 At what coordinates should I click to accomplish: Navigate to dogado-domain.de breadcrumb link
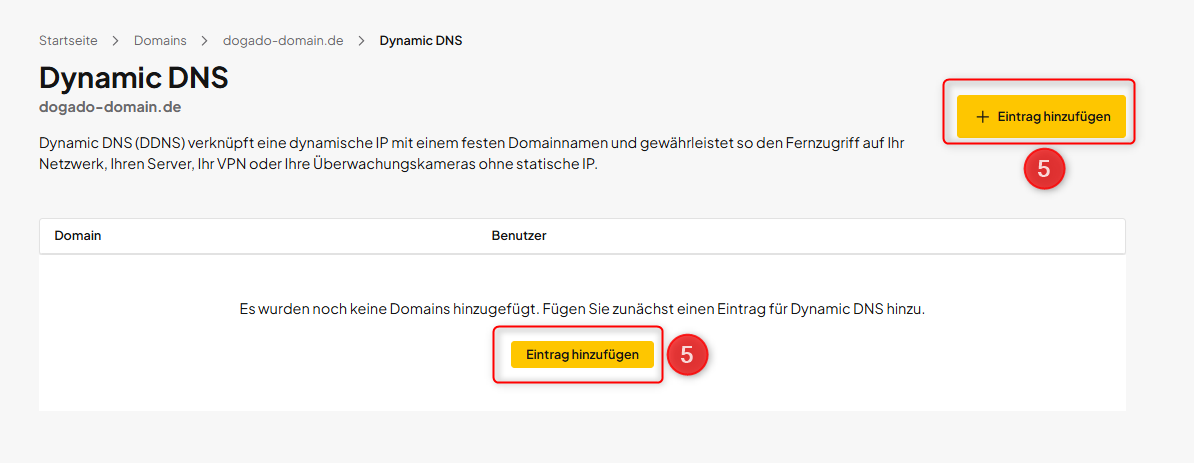[x=282, y=41]
